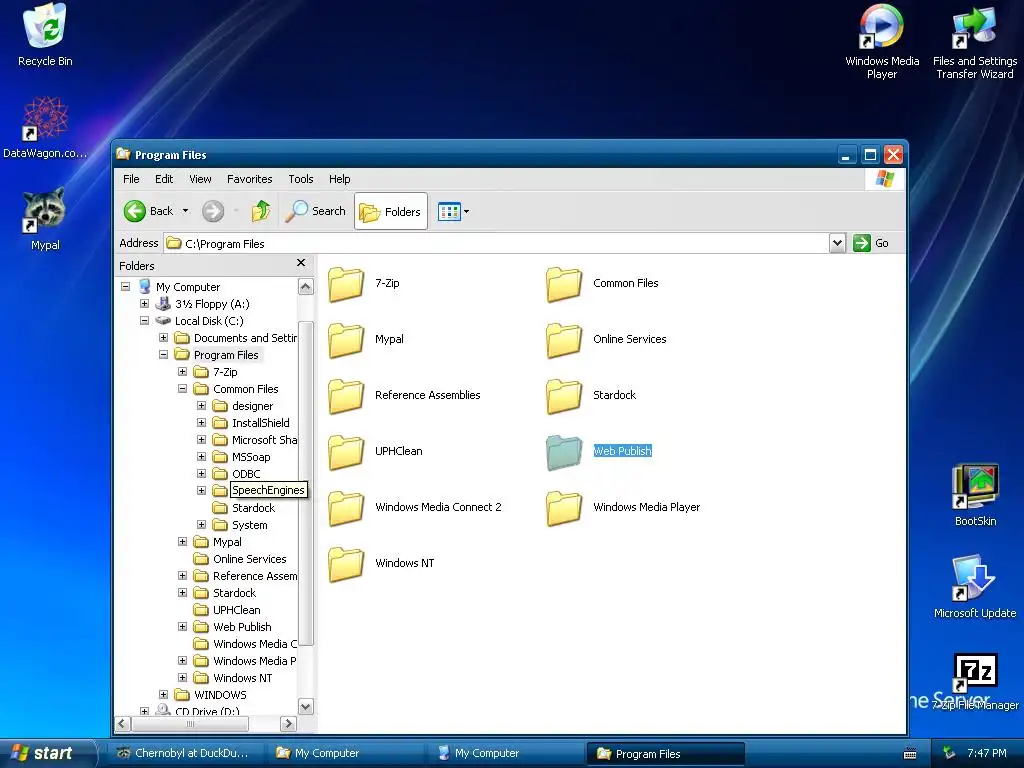Click the Program Files taskbar button
Viewport: 1024px width, 768px height.
pos(665,754)
